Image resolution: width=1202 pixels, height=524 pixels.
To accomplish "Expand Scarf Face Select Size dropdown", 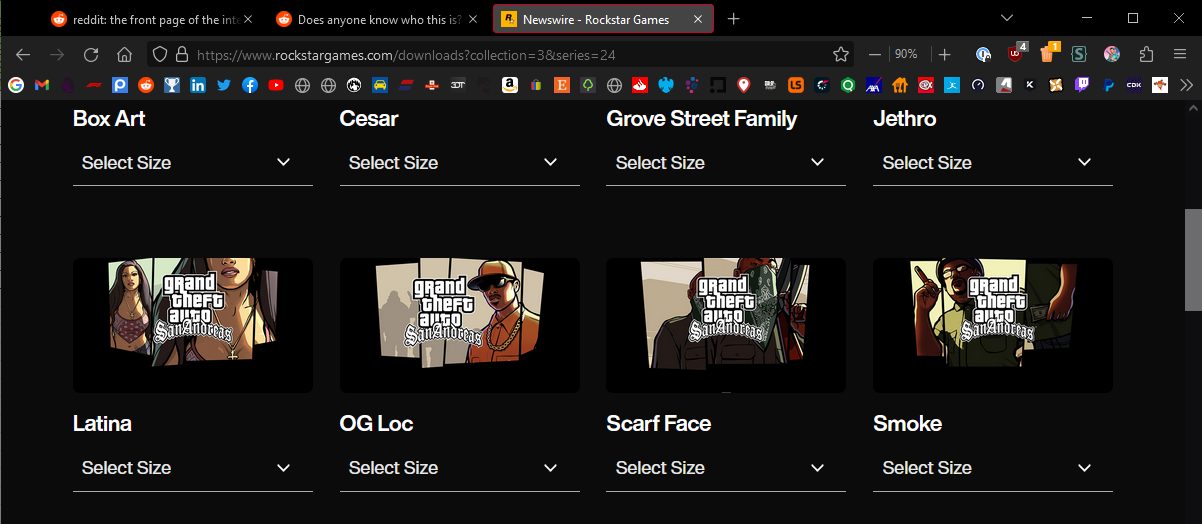I will pyautogui.click(x=726, y=468).
